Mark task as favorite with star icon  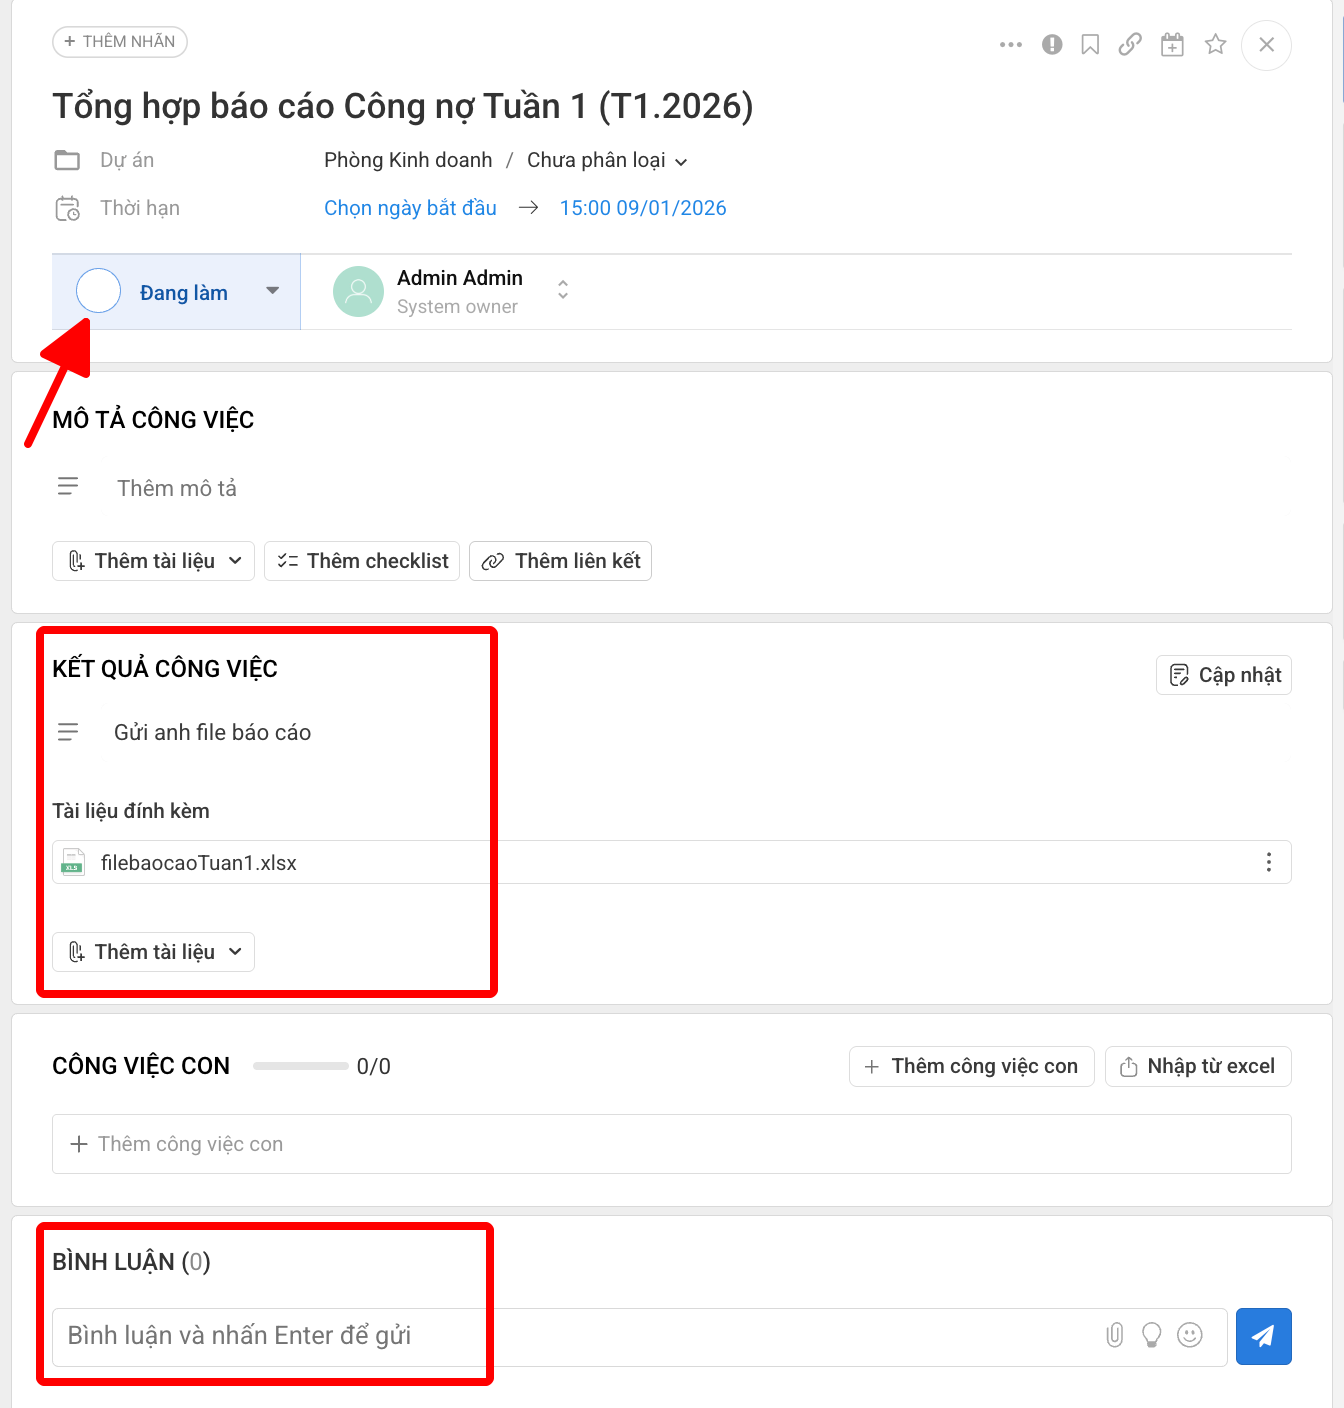1214,44
